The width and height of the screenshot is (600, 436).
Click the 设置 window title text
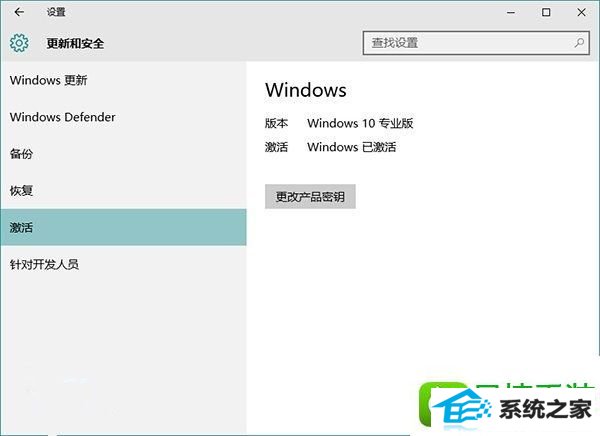(56, 12)
